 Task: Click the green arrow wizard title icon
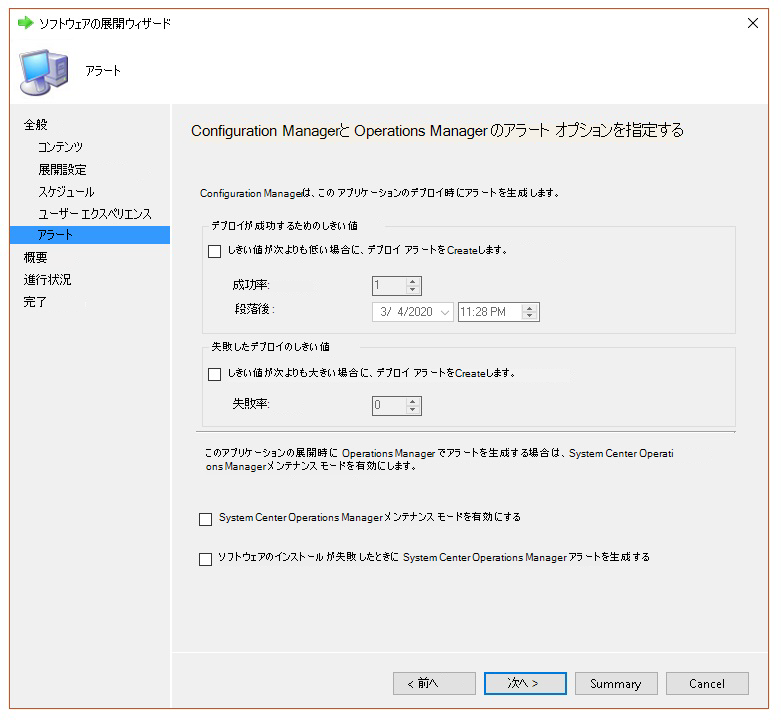[25, 23]
